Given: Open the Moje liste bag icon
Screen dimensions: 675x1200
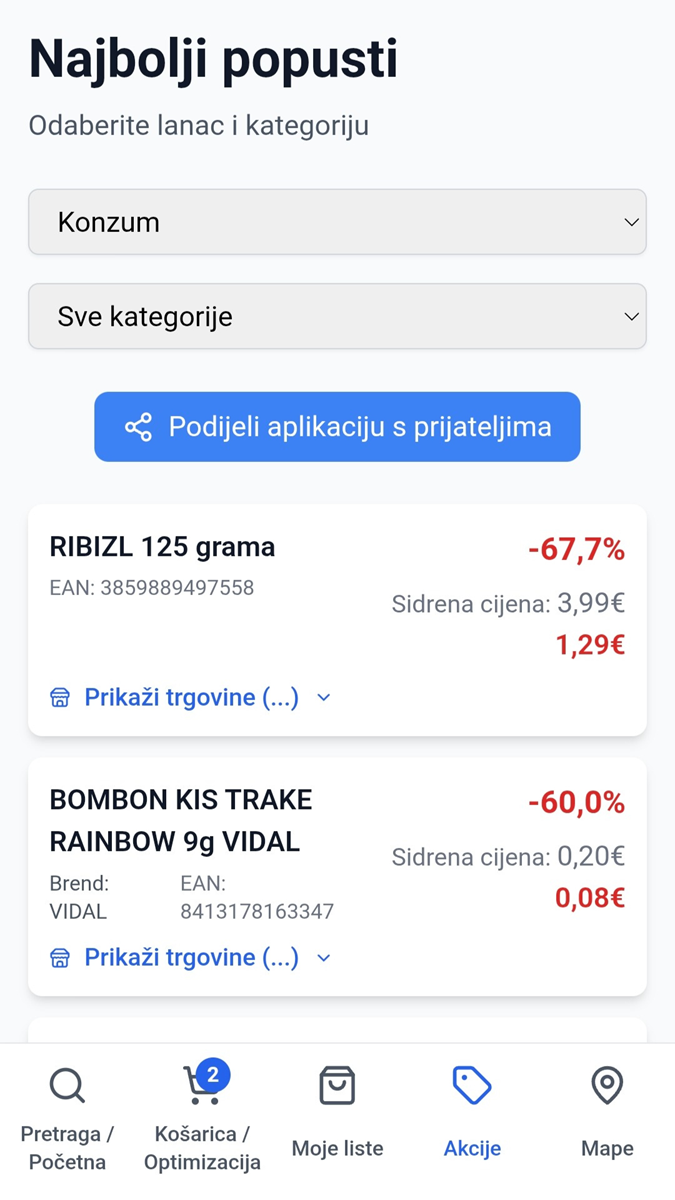Looking at the screenshot, I should click(x=337, y=1085).
